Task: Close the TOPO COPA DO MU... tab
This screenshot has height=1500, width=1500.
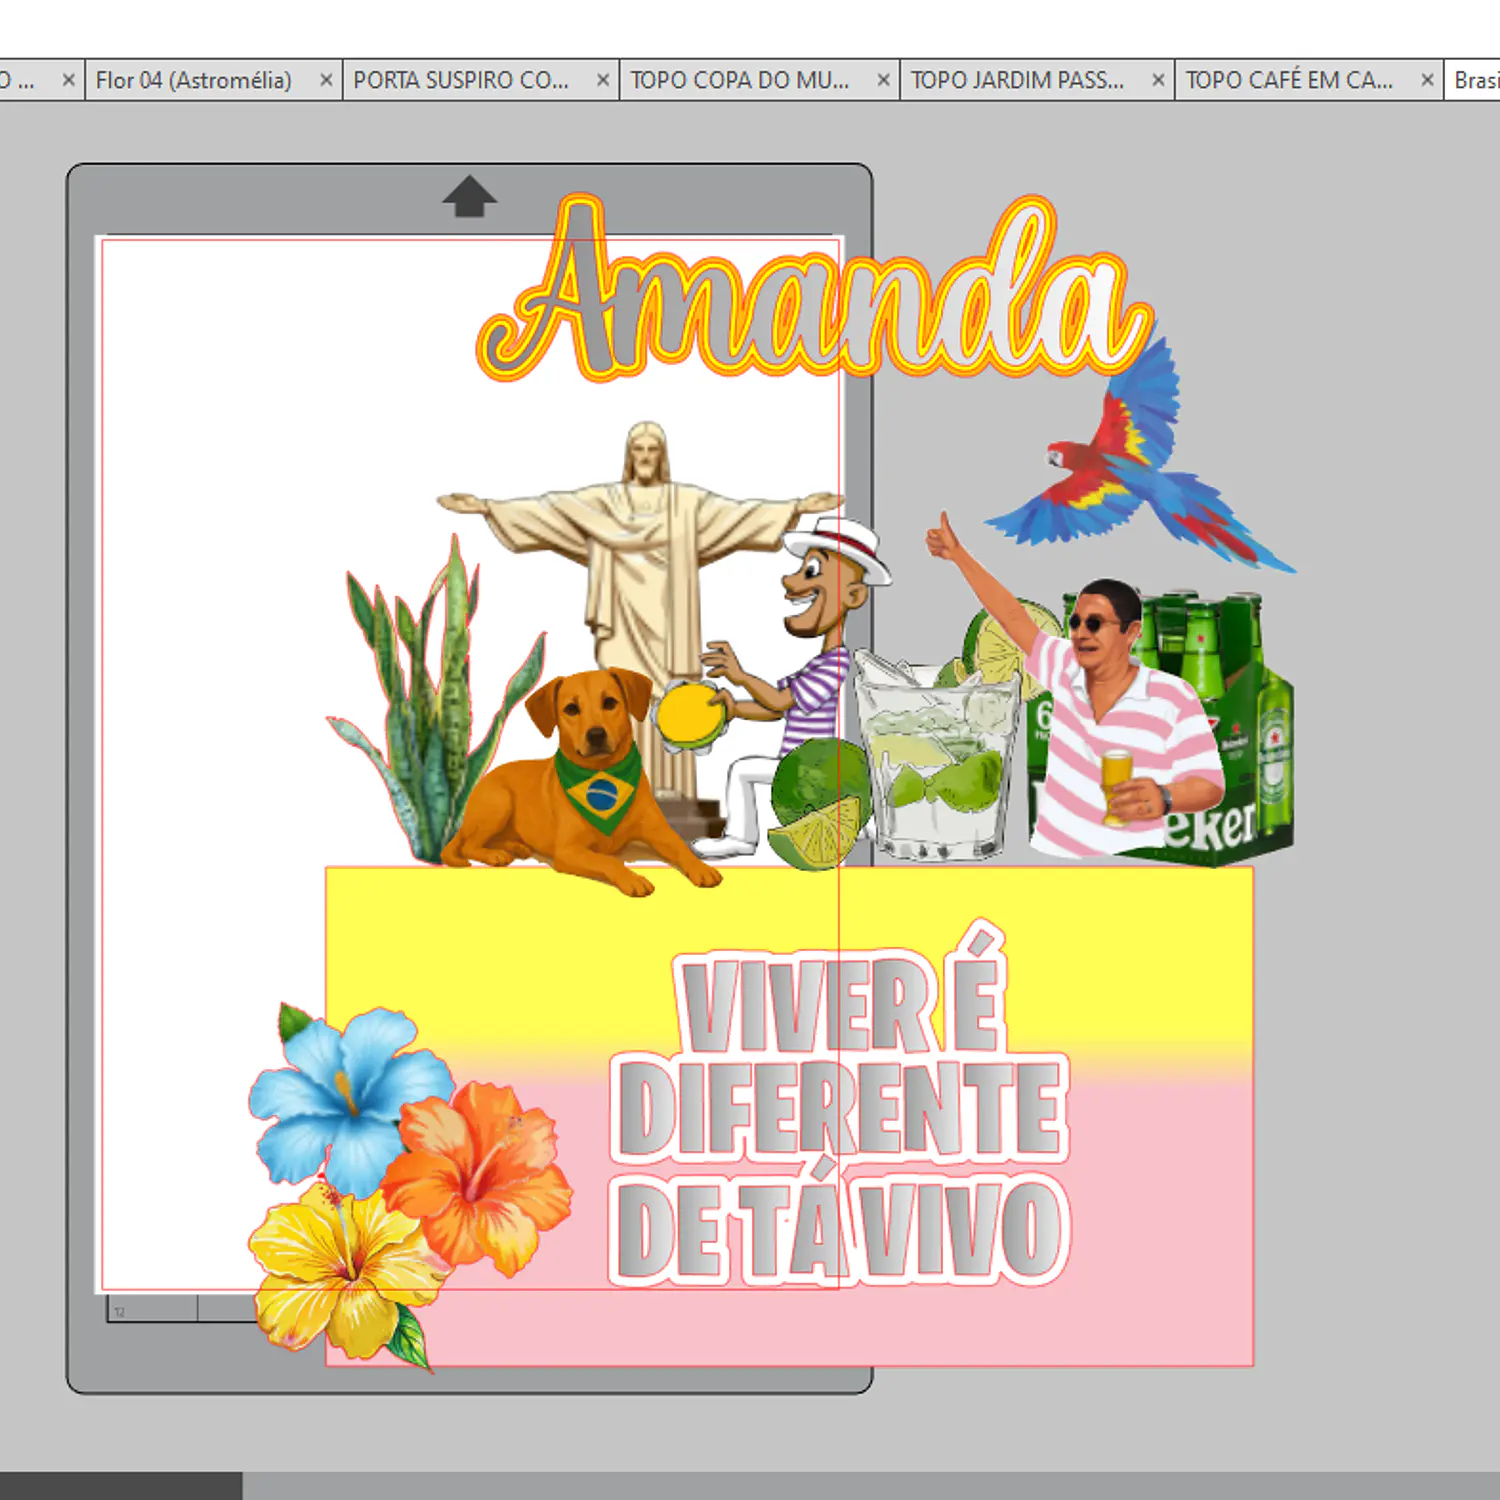Action: point(884,80)
